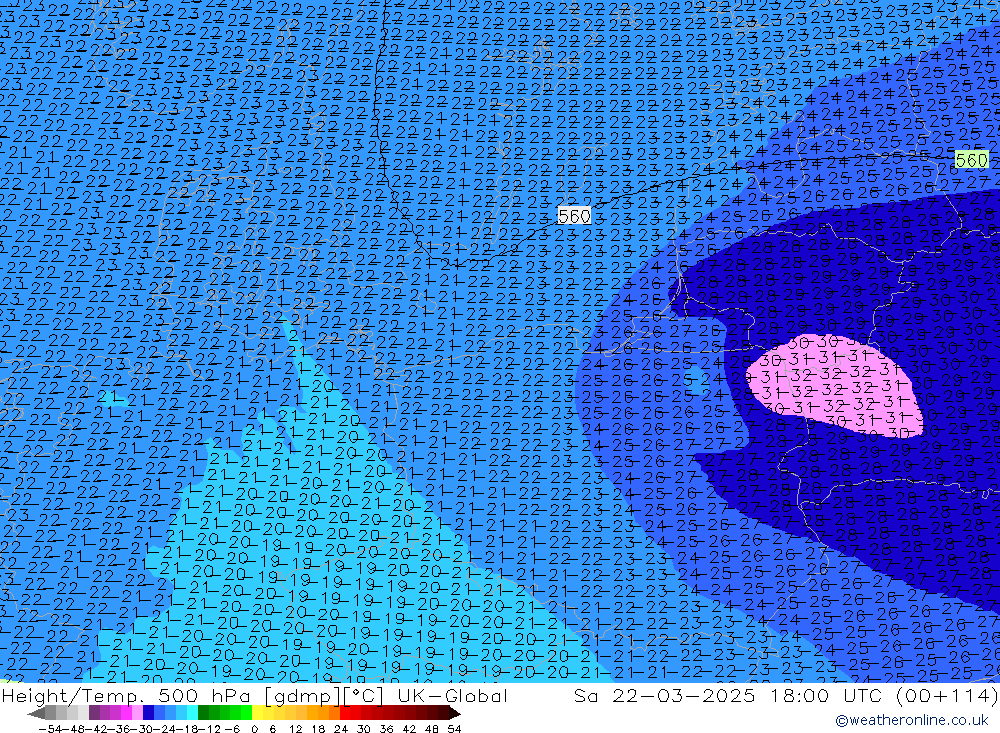Click the UK-Global model name text
1000x733 pixels.
[x=452, y=695]
